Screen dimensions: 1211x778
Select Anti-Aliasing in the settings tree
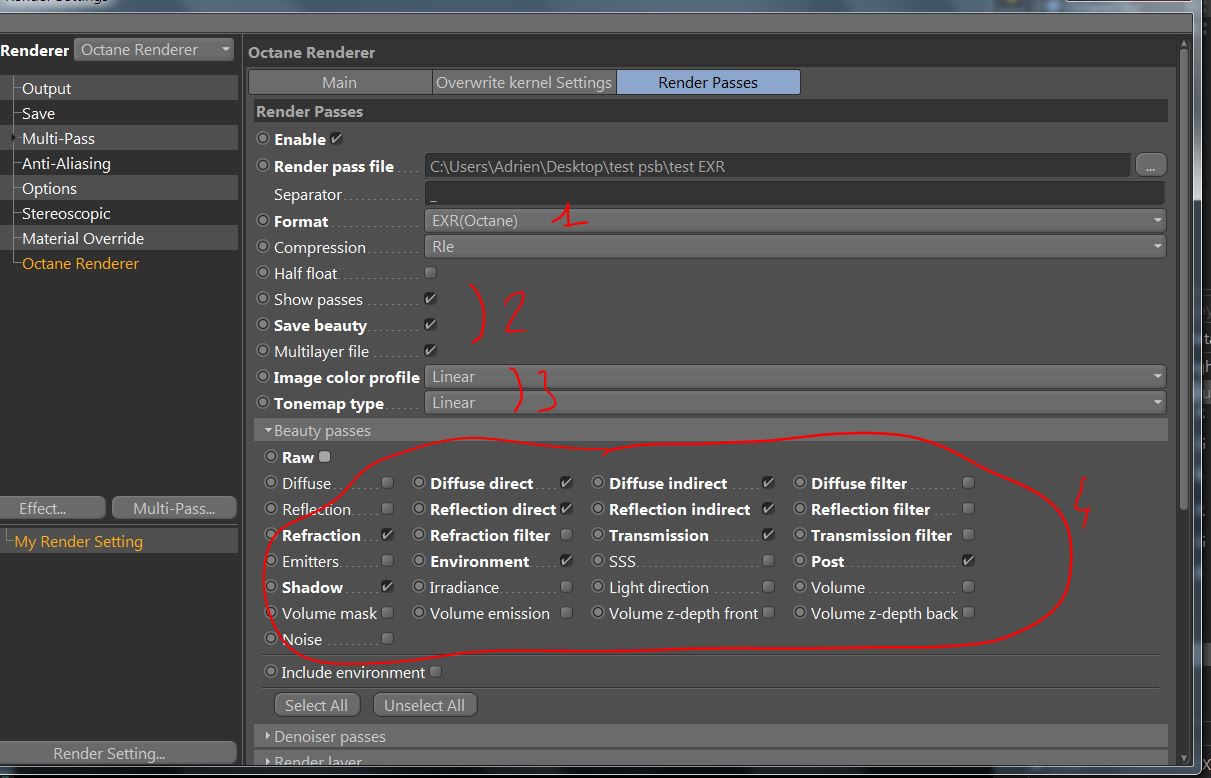pyautogui.click(x=66, y=163)
